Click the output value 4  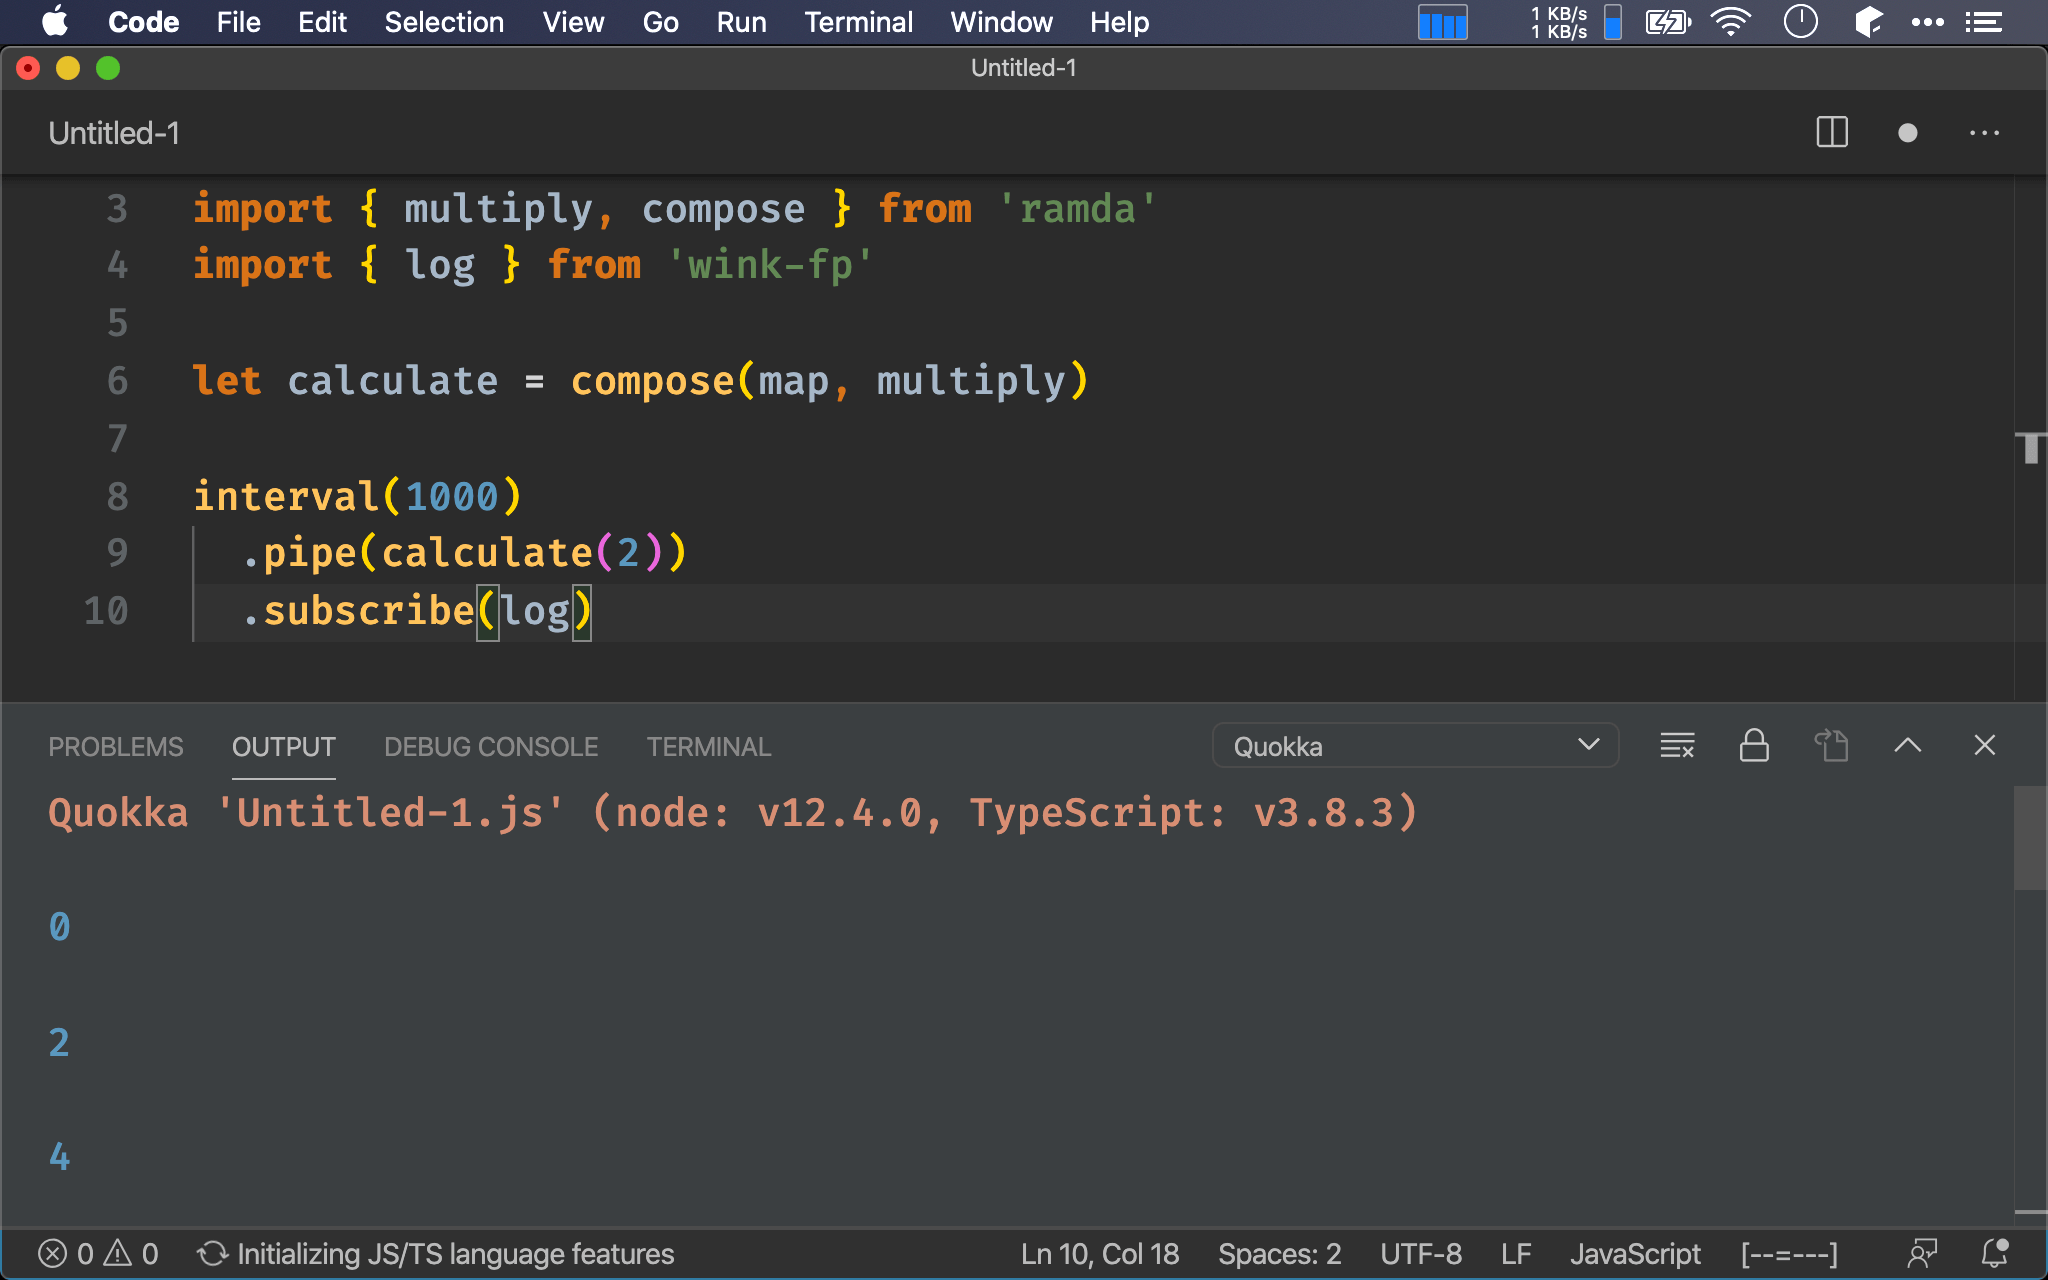click(59, 1157)
